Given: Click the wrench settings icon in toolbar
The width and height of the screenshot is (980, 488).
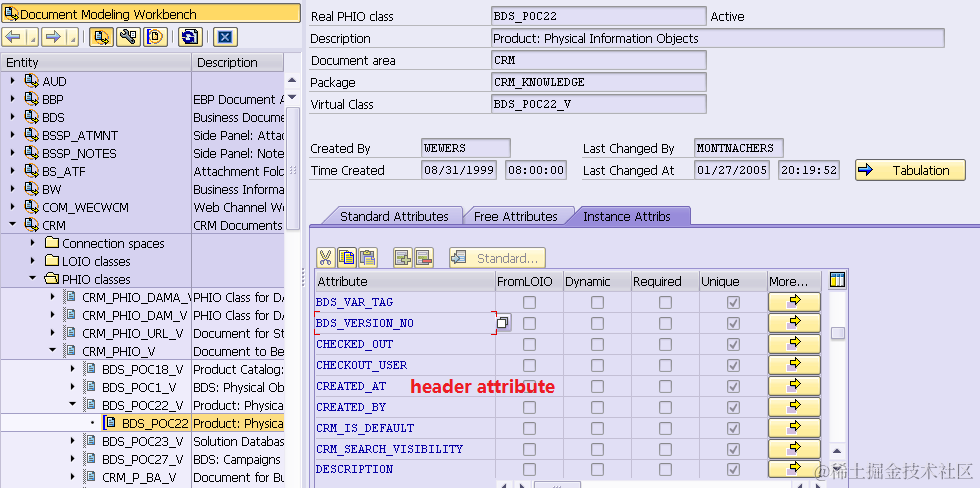Looking at the screenshot, I should (129, 37).
